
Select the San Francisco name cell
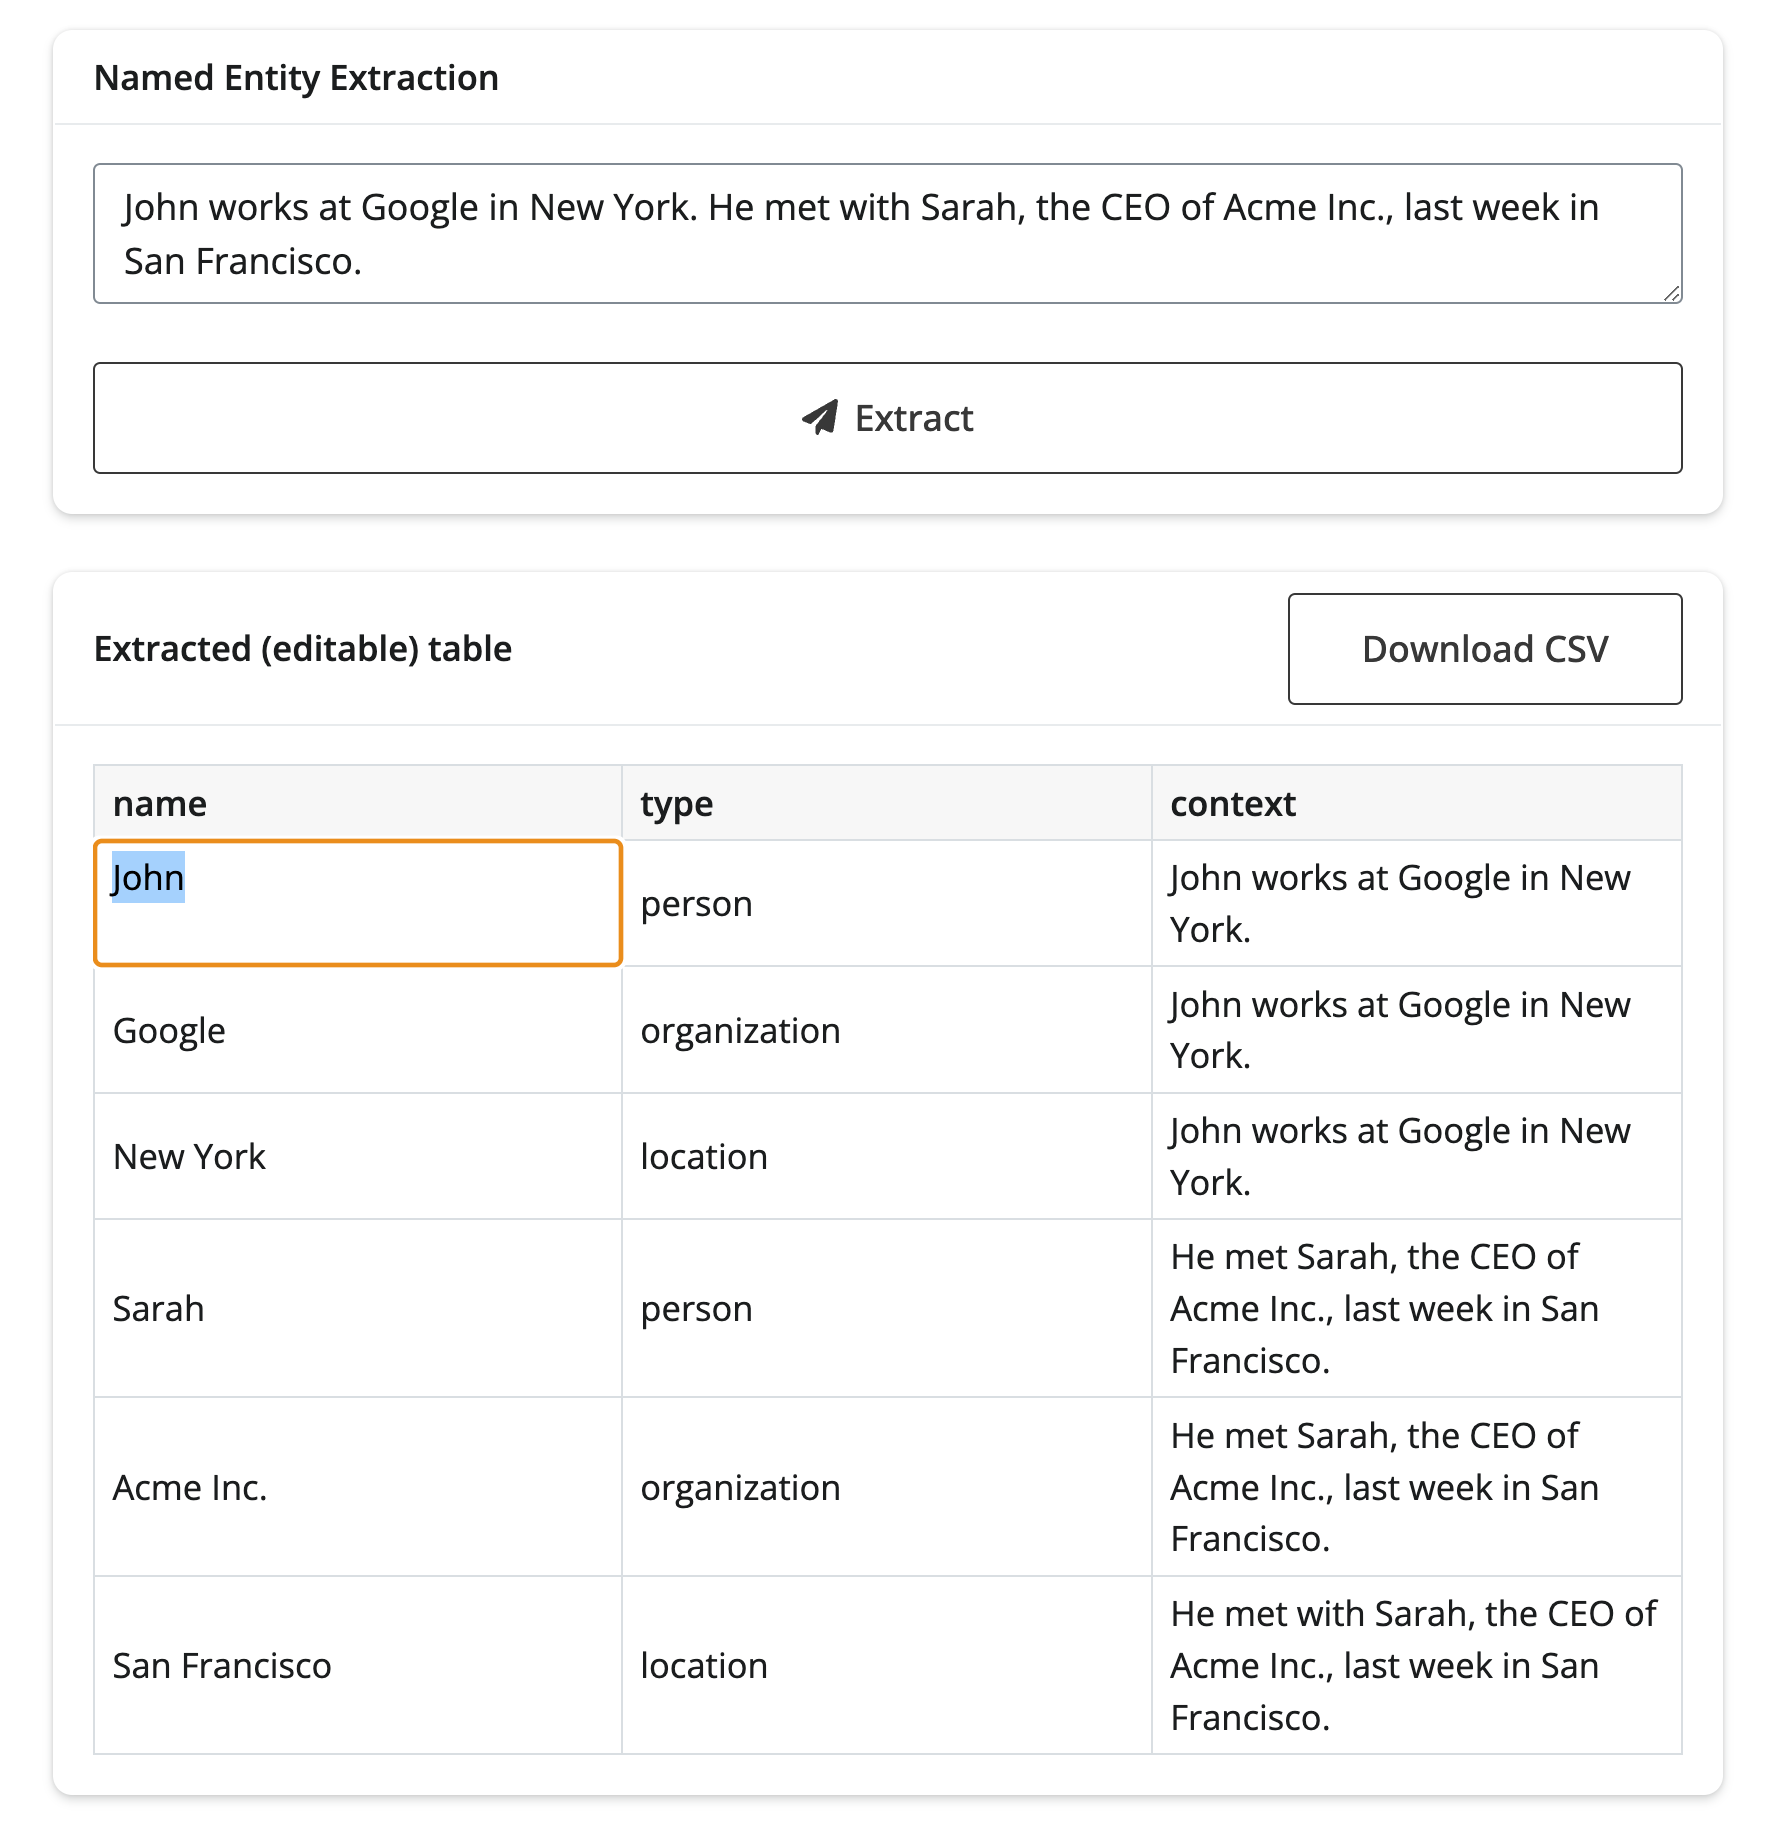pos(357,1665)
